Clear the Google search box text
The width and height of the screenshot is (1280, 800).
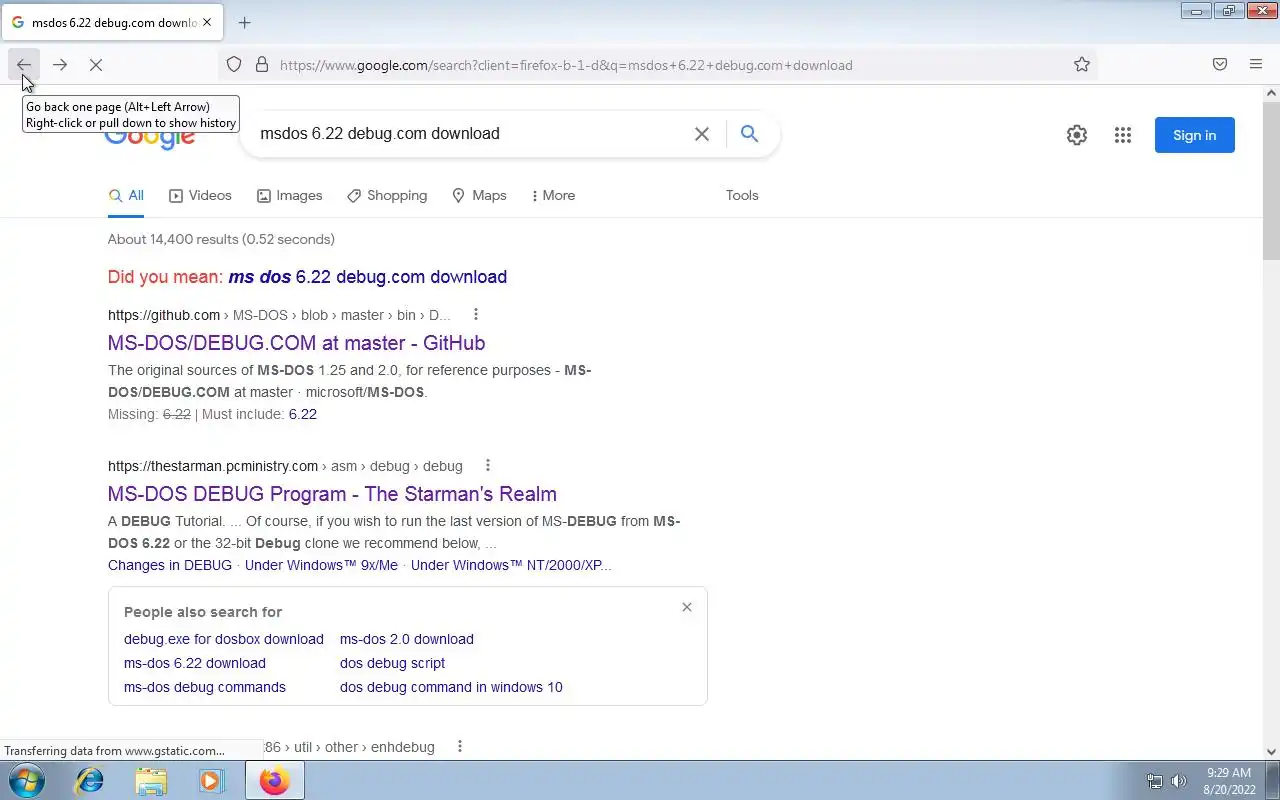tap(702, 134)
